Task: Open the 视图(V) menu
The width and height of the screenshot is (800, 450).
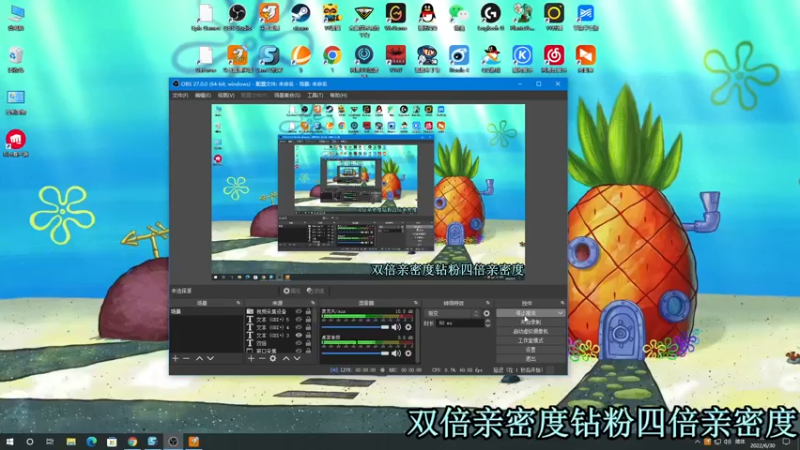Action: coord(226,95)
